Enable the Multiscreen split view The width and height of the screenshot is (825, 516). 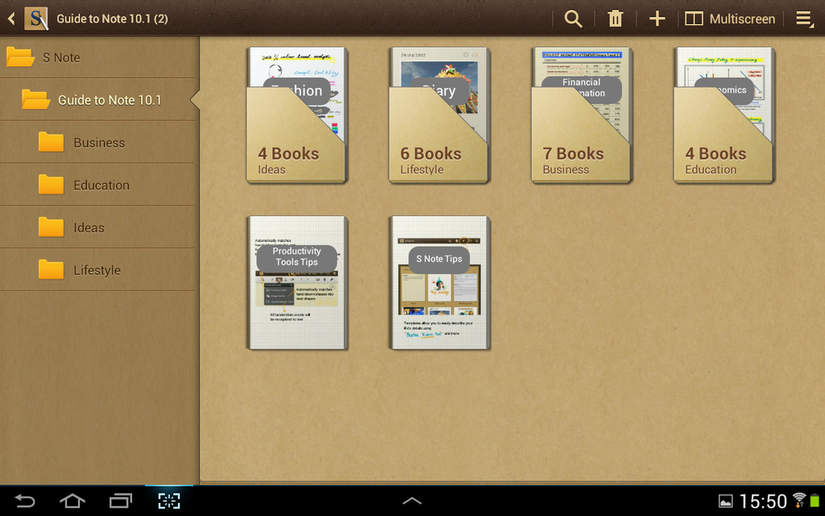[730, 19]
